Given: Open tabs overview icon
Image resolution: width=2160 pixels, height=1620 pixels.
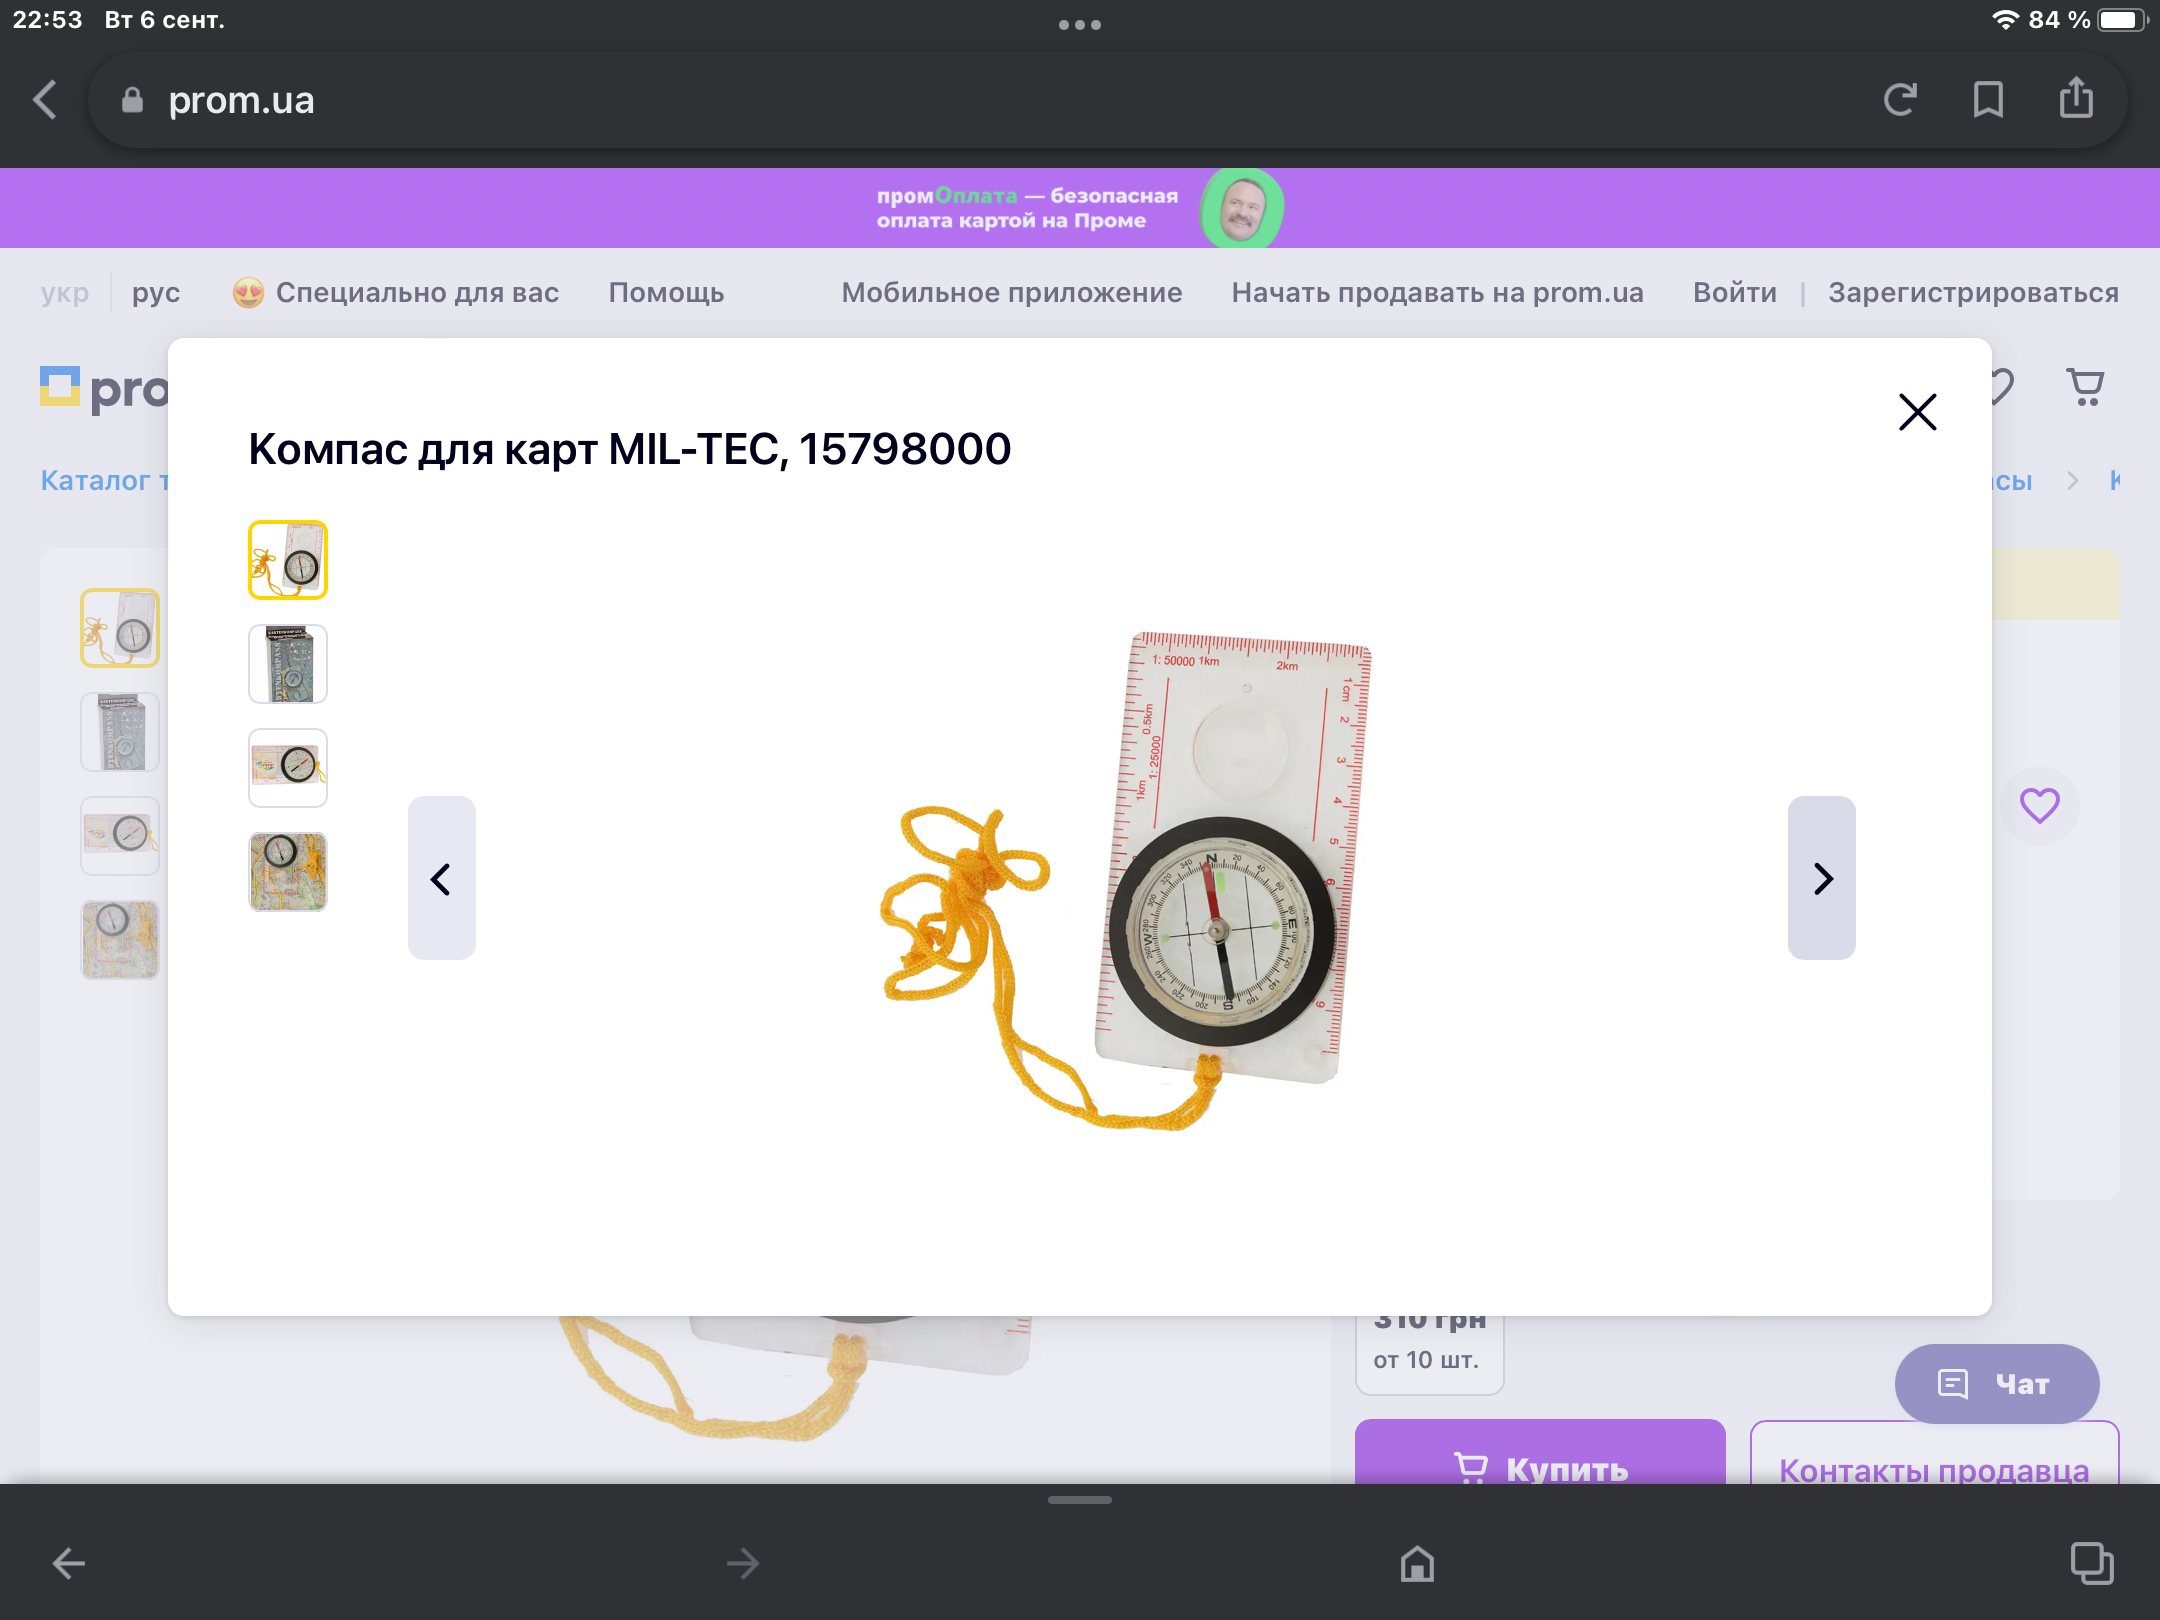Looking at the screenshot, I should pos(2091,1563).
